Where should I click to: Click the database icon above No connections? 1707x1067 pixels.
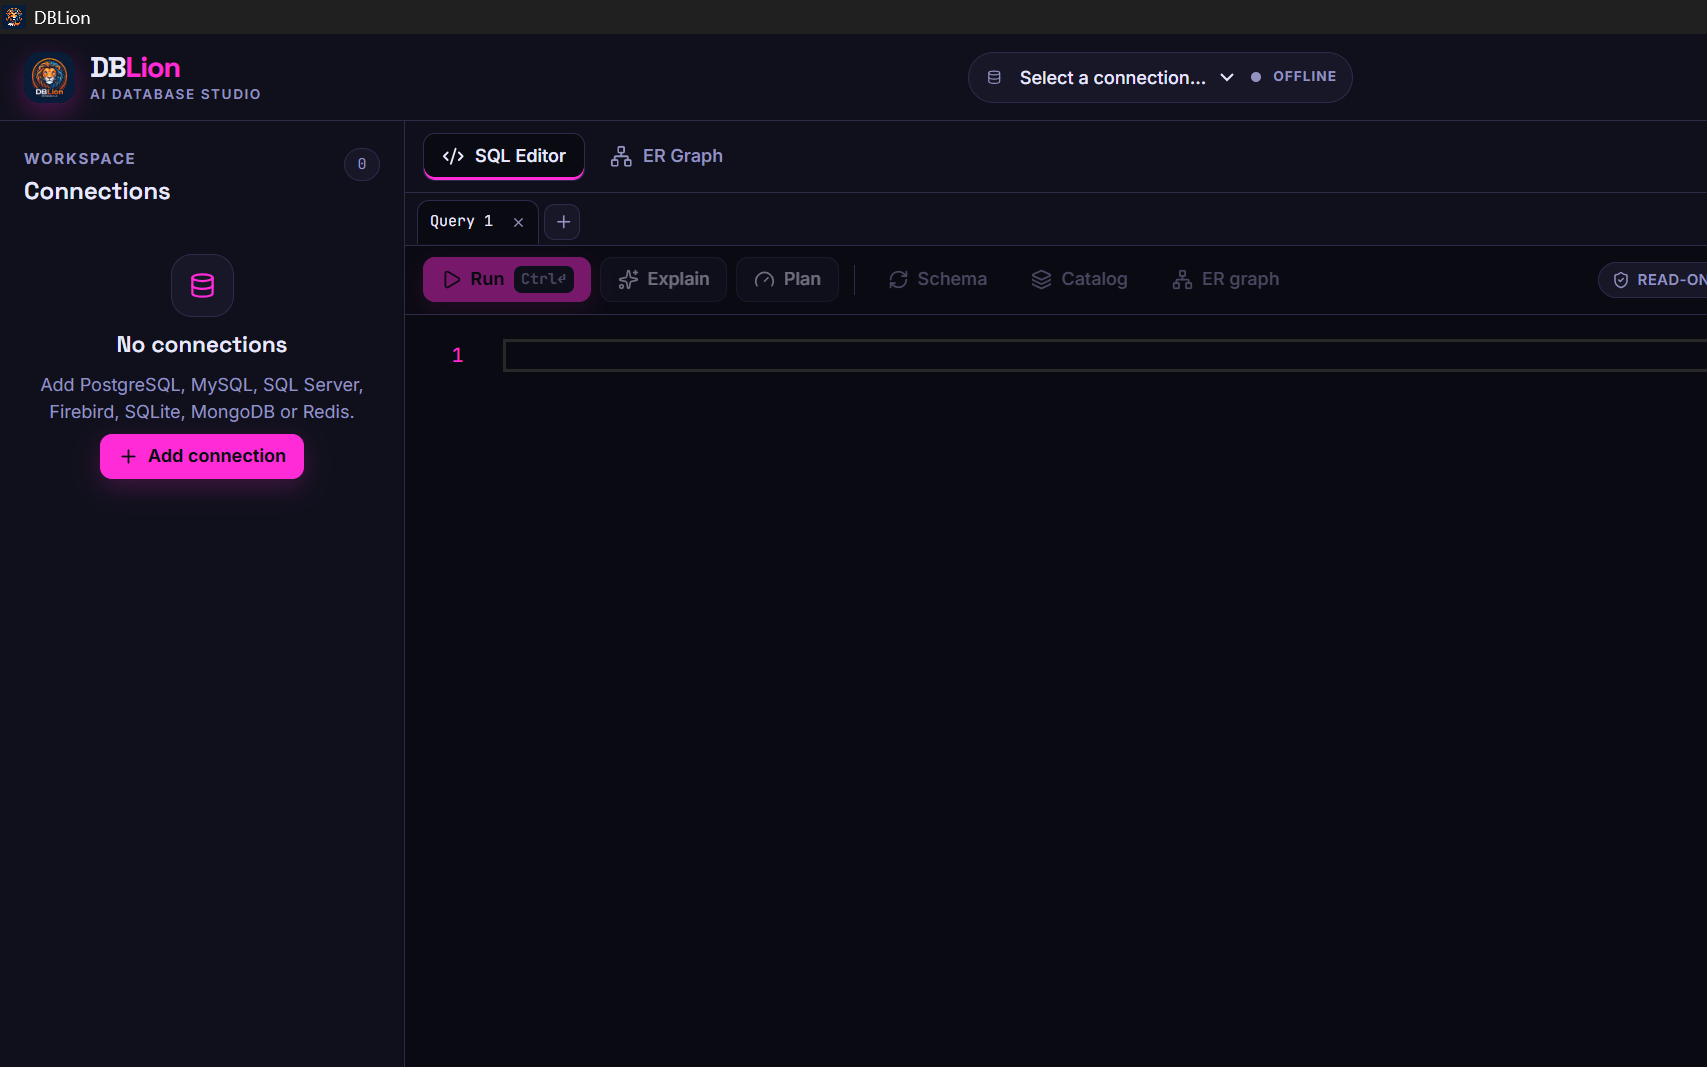tap(202, 286)
